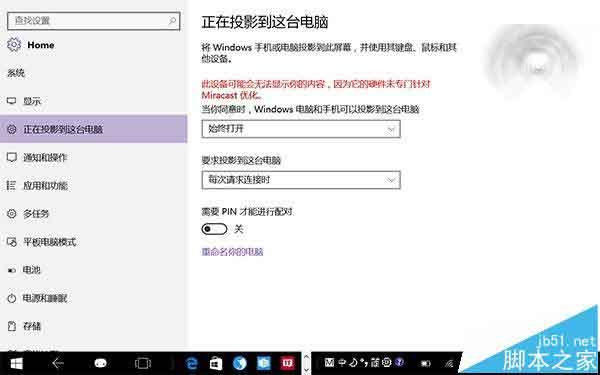
Task: Click the 显示 monitor icon
Action: 11,101
